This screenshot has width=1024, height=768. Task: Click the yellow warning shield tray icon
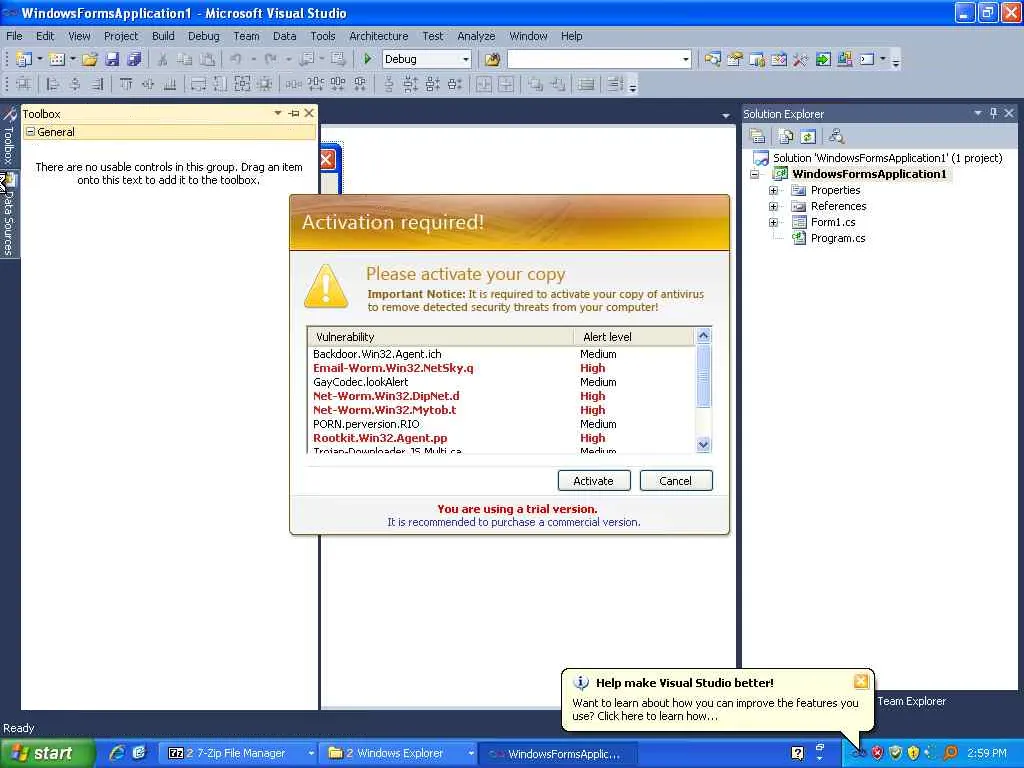click(914, 753)
